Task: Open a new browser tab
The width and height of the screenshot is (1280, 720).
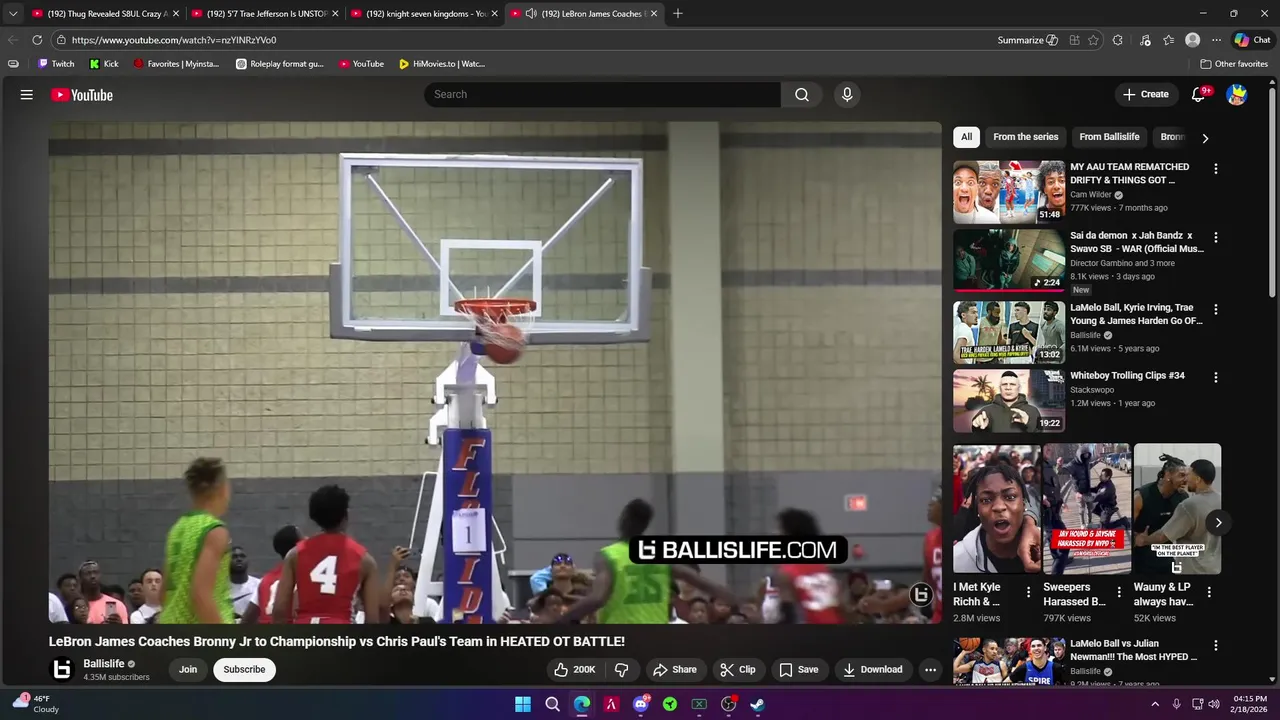Action: tap(678, 14)
